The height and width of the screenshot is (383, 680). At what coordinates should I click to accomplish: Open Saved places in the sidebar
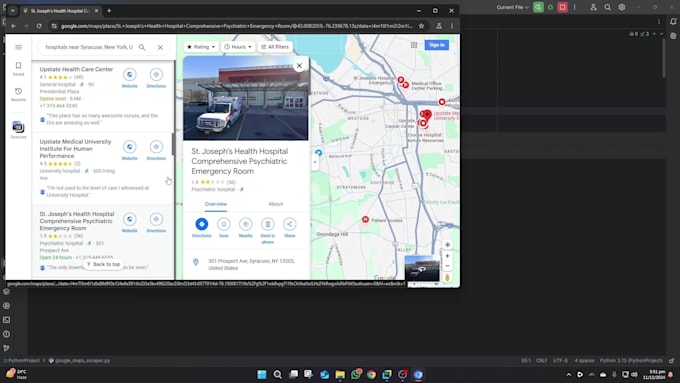click(18, 69)
